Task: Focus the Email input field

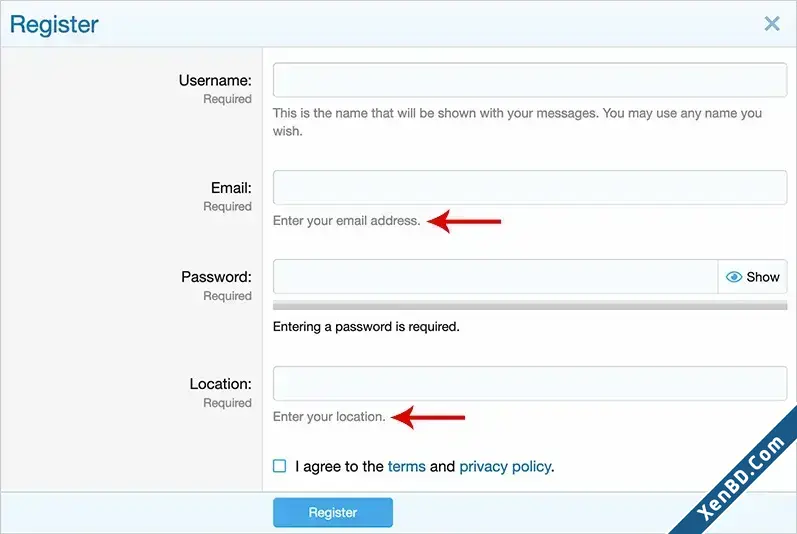Action: (x=530, y=187)
